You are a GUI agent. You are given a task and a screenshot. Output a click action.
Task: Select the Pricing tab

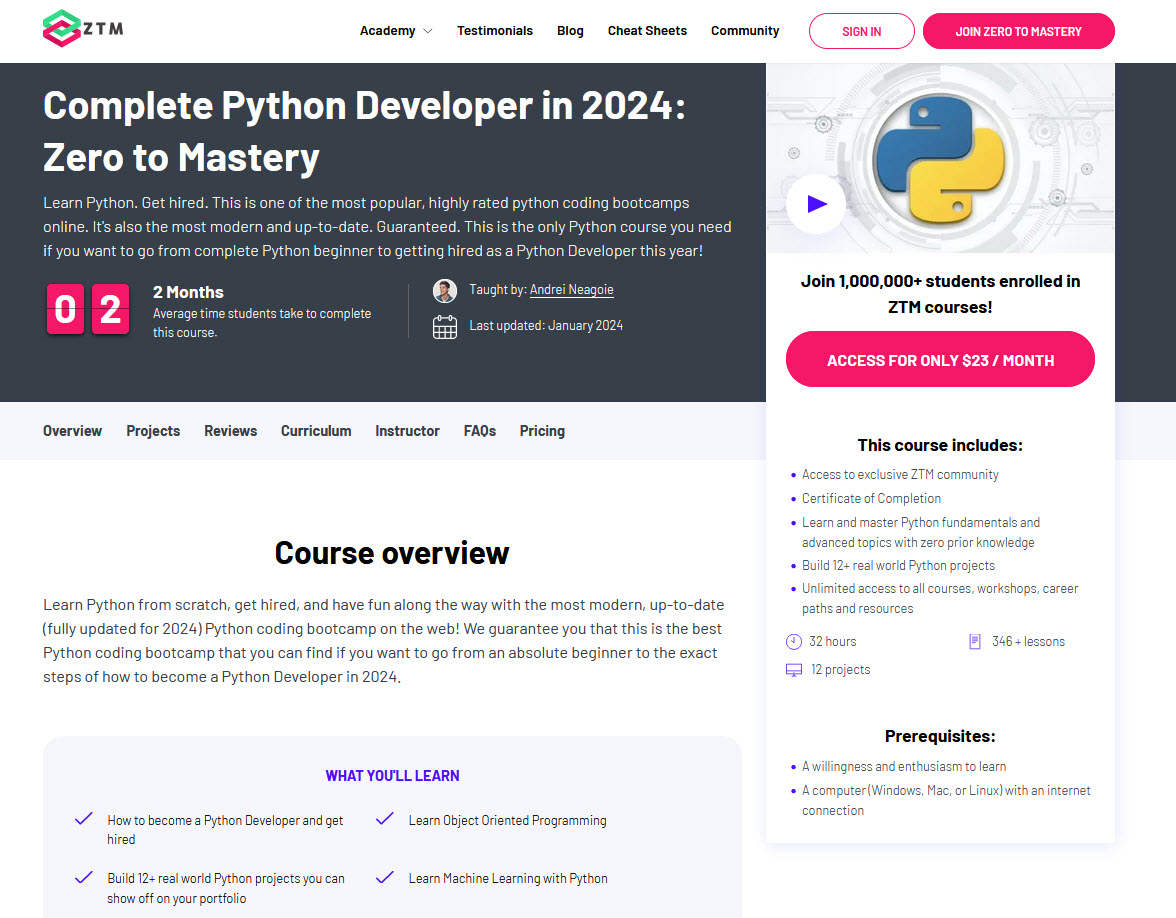pos(542,431)
